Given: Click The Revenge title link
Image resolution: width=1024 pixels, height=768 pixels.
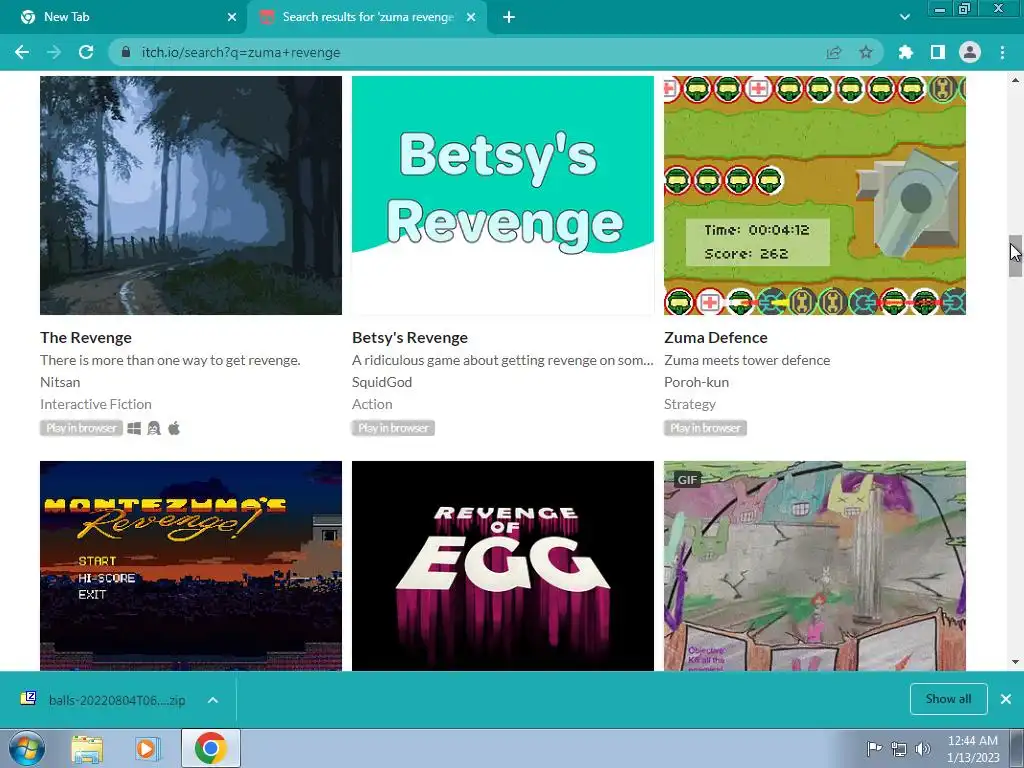Looking at the screenshot, I should tap(86, 338).
